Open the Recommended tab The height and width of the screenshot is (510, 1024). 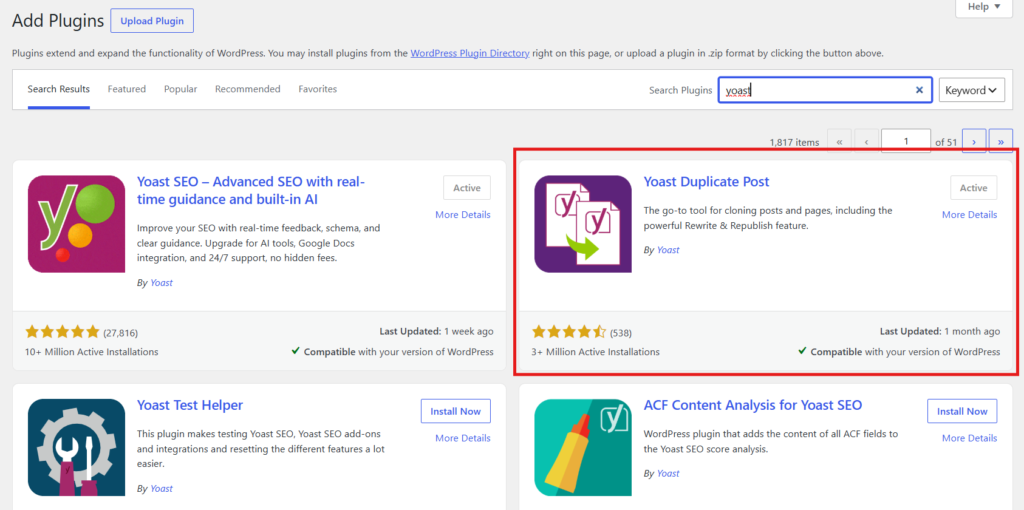coord(248,89)
